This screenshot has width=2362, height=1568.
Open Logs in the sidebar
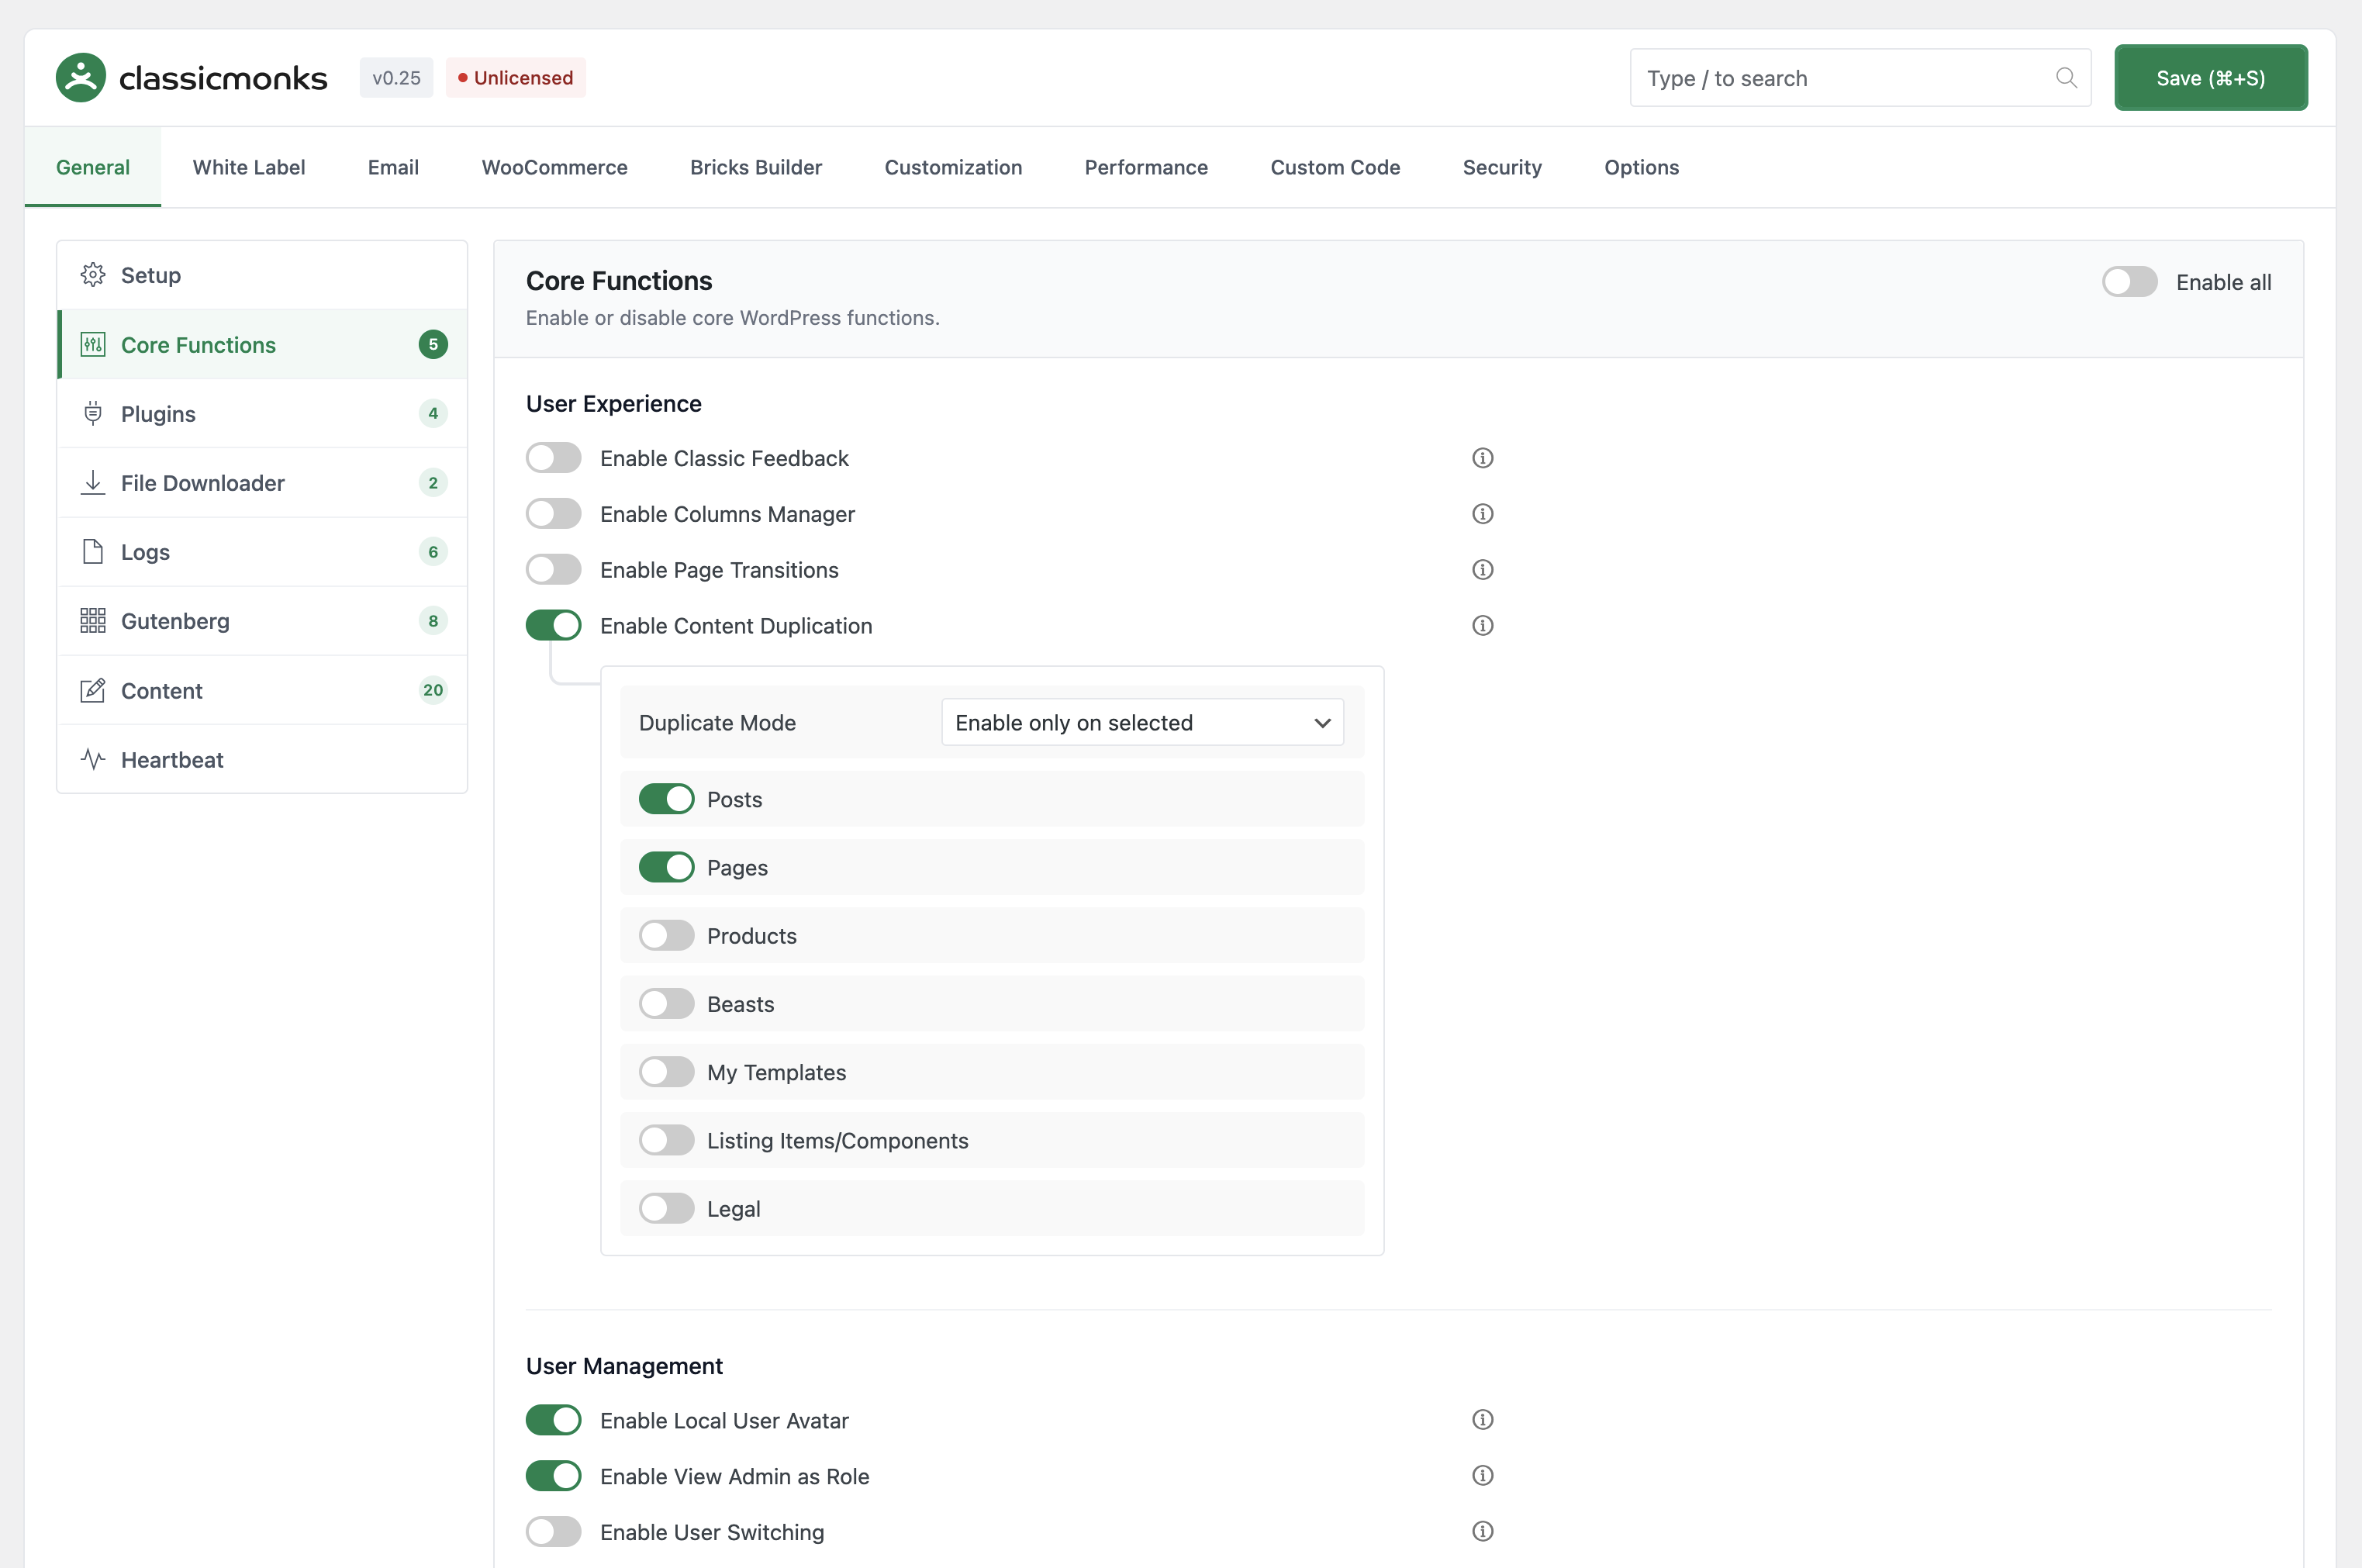pyautogui.click(x=262, y=552)
